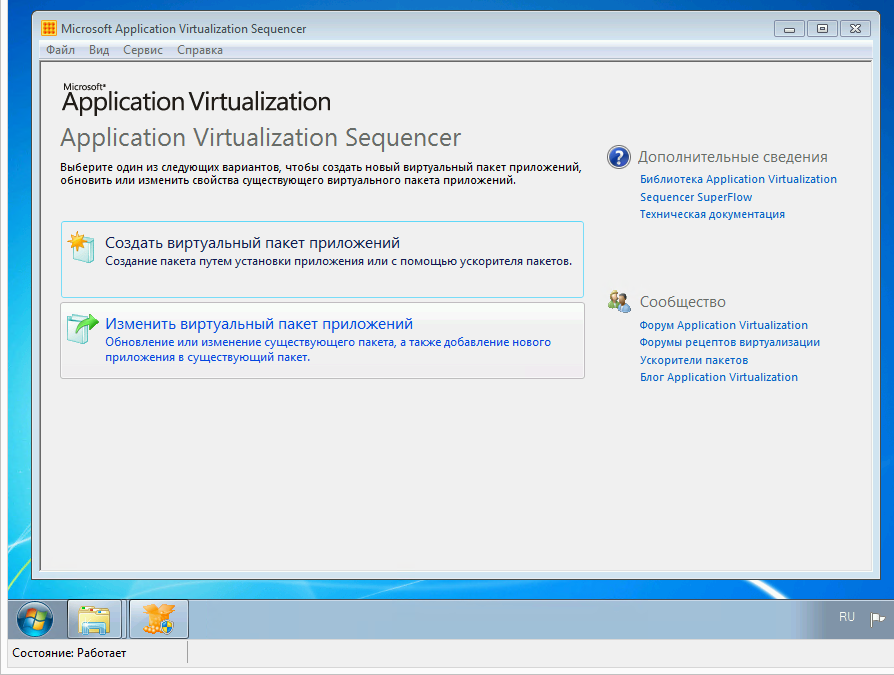
Task: Open the Вид menu
Action: (x=99, y=50)
